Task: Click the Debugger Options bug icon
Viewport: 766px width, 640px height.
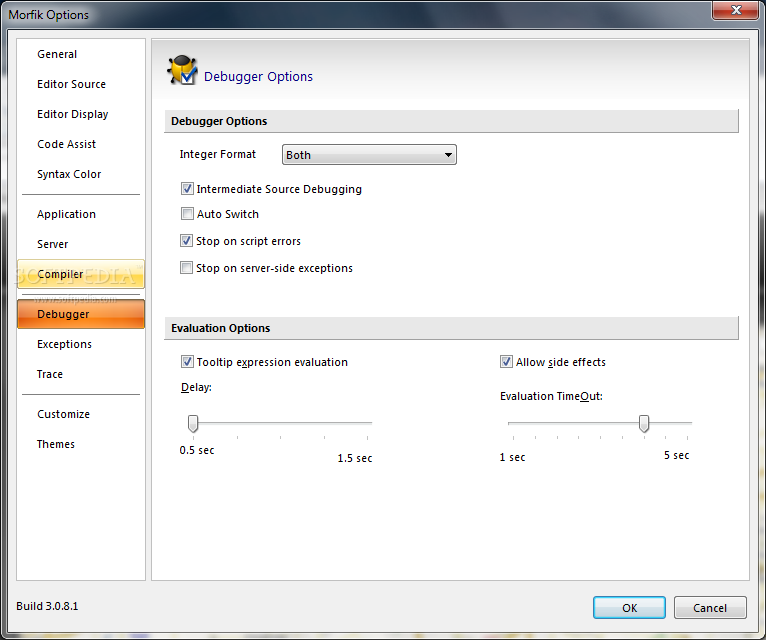Action: (x=182, y=70)
